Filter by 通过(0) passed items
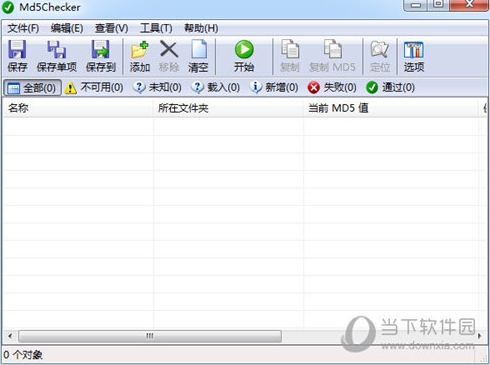Viewport: 490px width, 365px height. [x=390, y=88]
